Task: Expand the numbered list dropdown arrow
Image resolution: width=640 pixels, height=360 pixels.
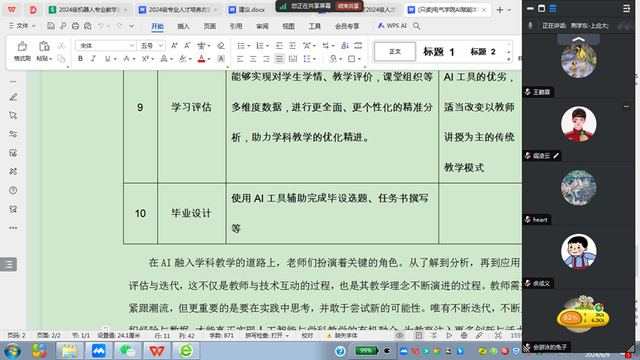Action: (267, 46)
